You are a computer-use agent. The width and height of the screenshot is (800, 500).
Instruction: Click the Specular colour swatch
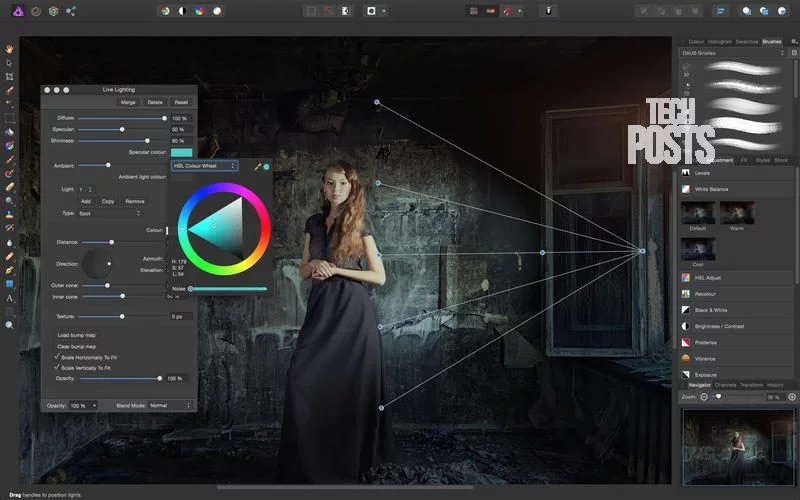(182, 152)
